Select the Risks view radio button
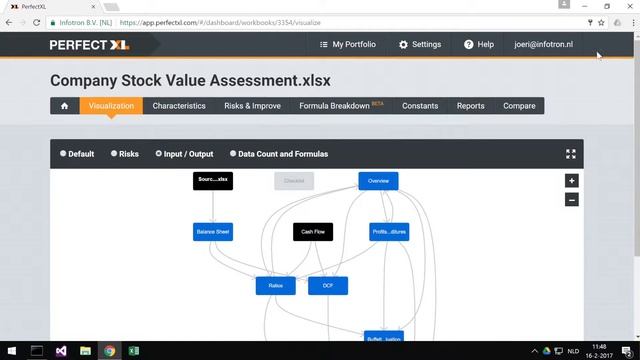Image resolution: width=640 pixels, height=360 pixels. [114, 153]
